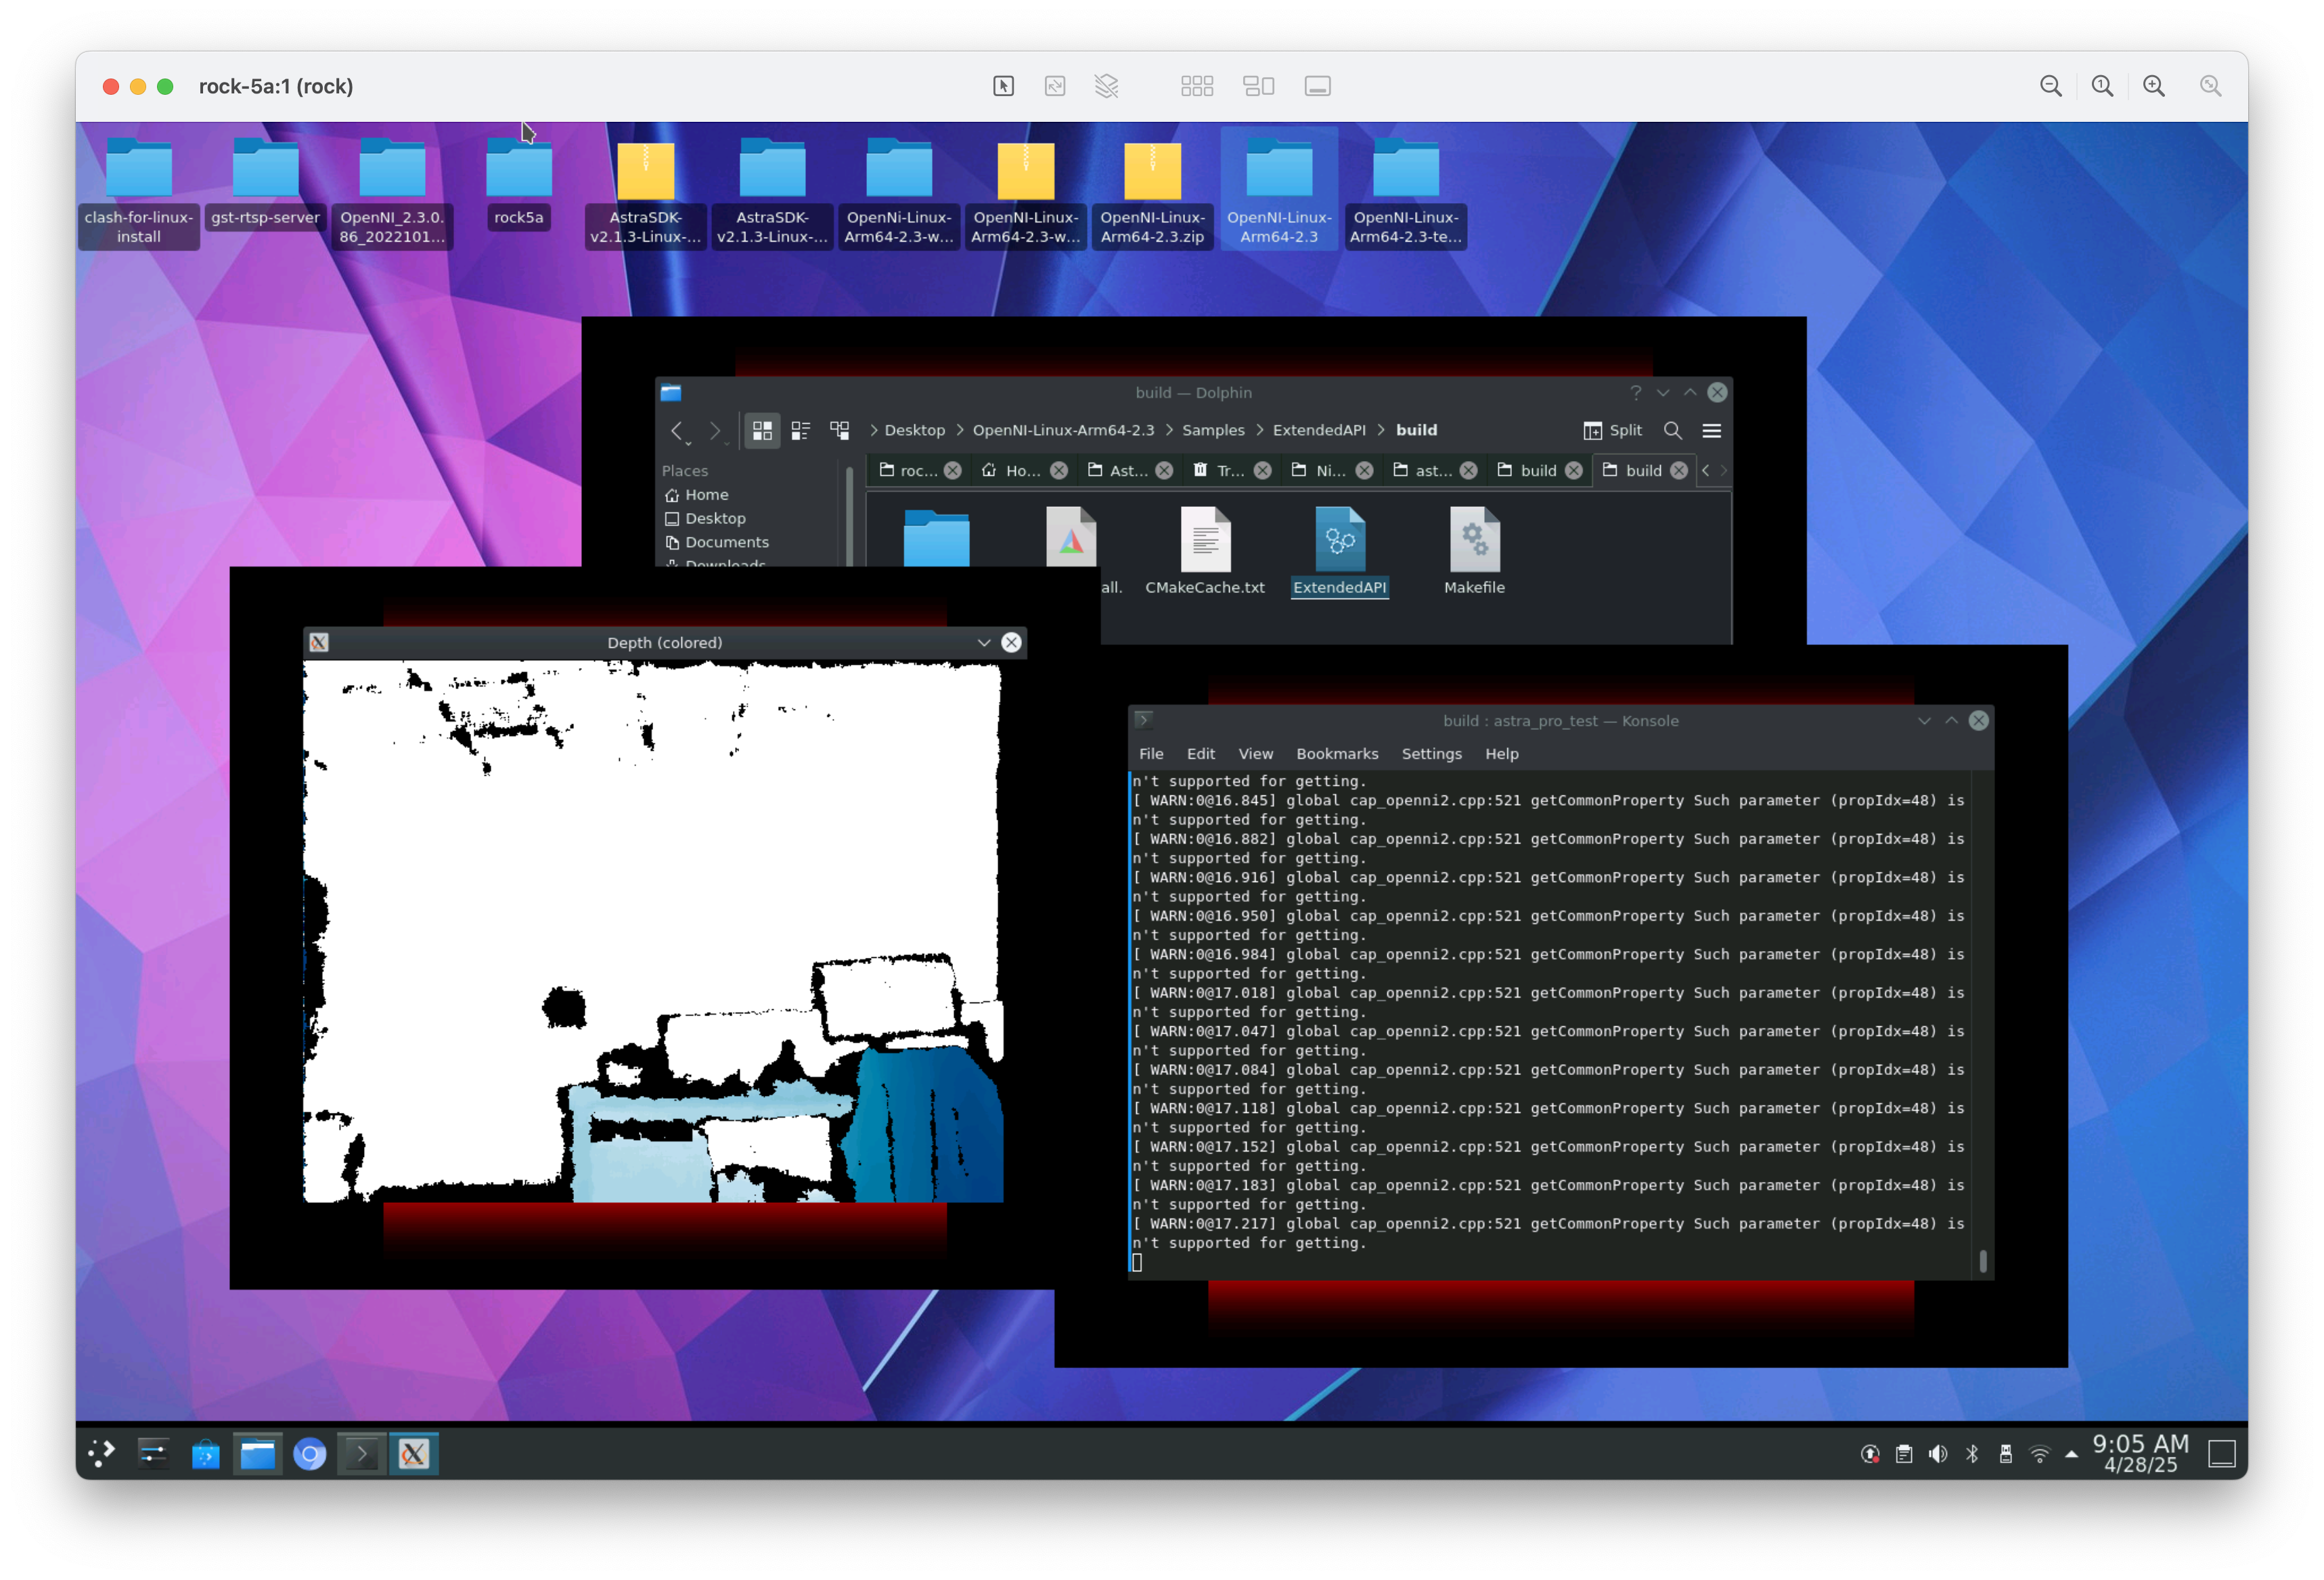The width and height of the screenshot is (2324, 1580).
Task: Click the Split view button
Action: click(x=1612, y=431)
